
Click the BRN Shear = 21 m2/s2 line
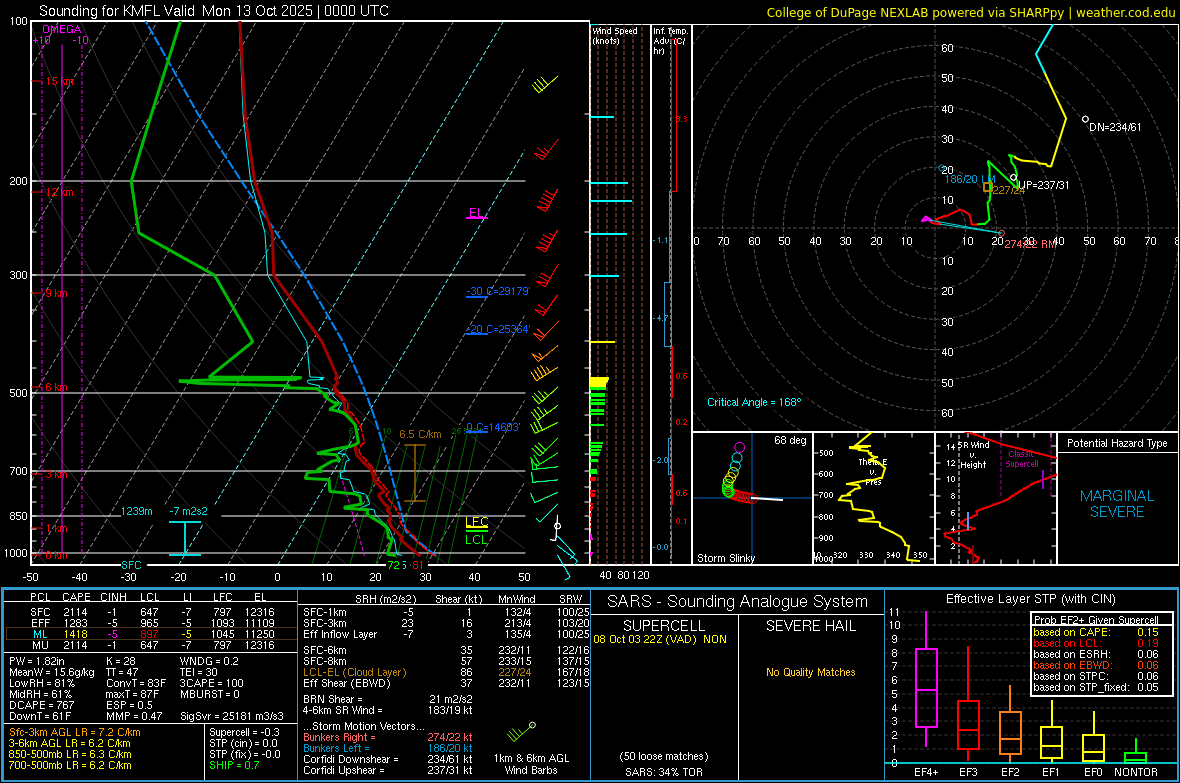click(x=388, y=699)
